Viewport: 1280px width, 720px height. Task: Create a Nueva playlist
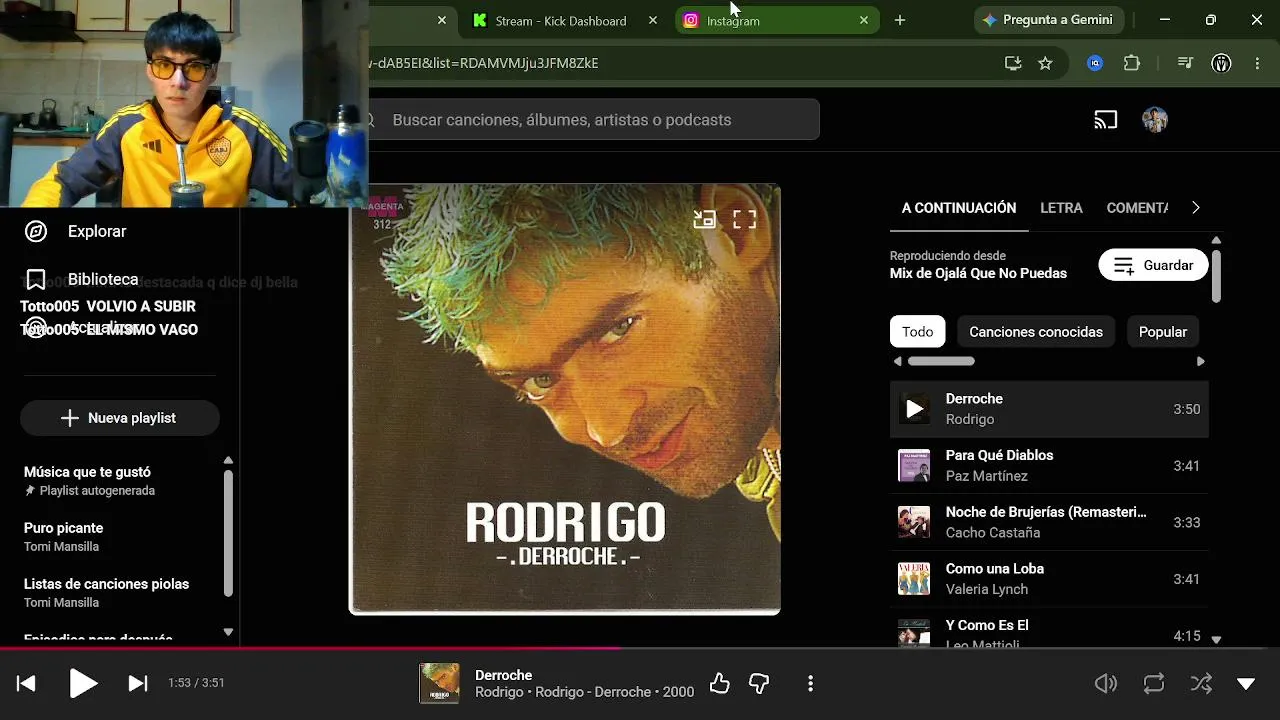(120, 418)
